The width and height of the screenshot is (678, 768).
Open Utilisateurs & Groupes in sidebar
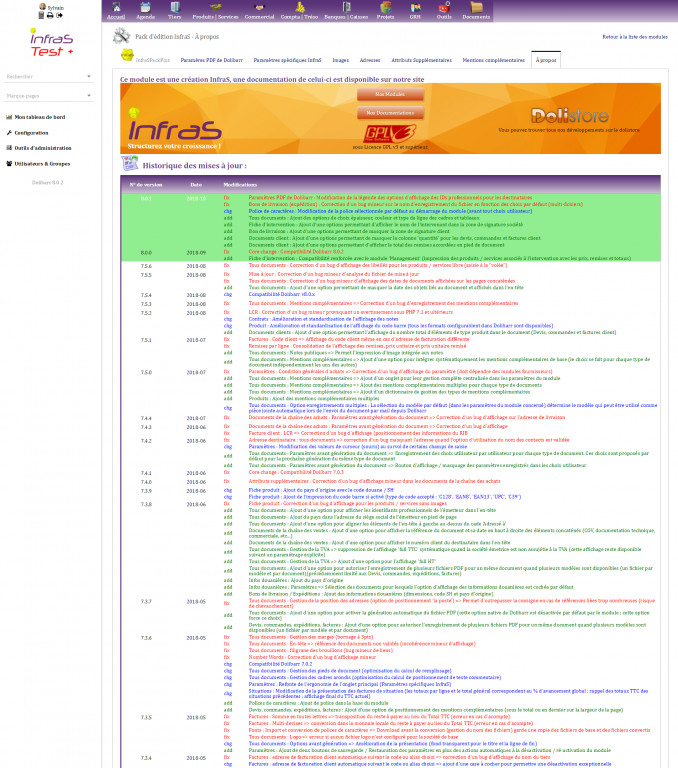coord(38,164)
